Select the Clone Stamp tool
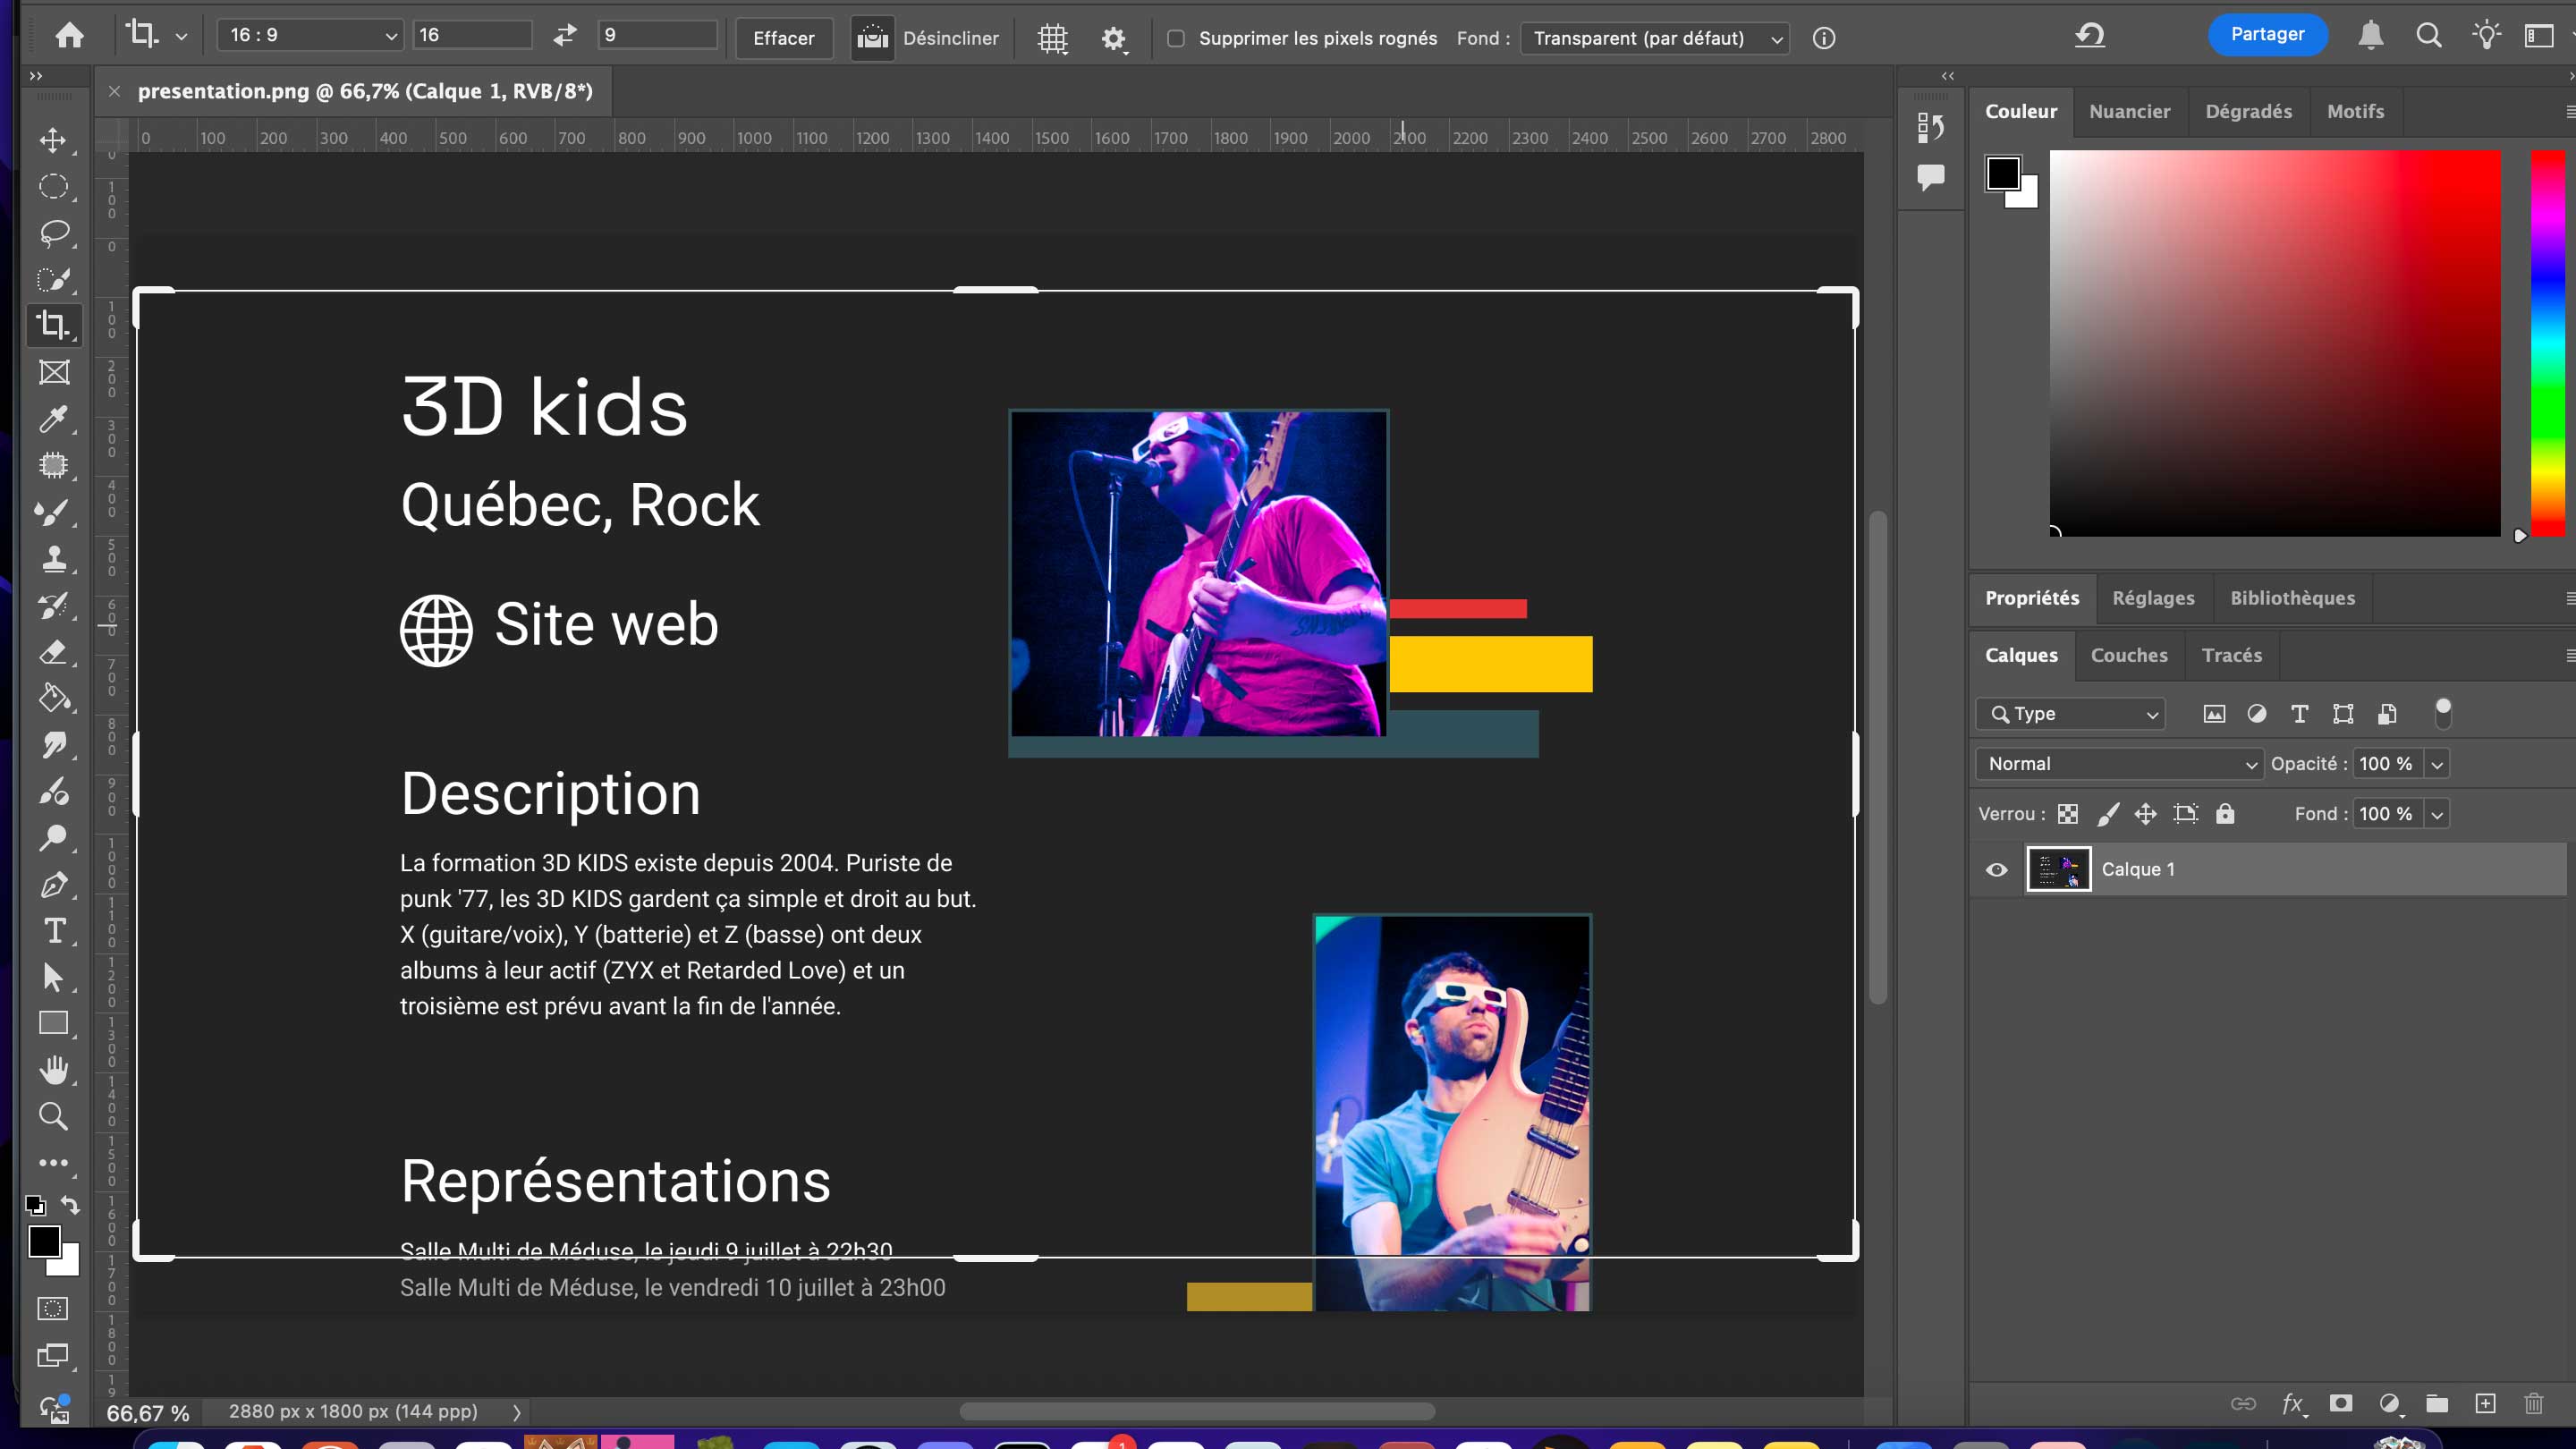2576x1449 pixels. (53, 558)
